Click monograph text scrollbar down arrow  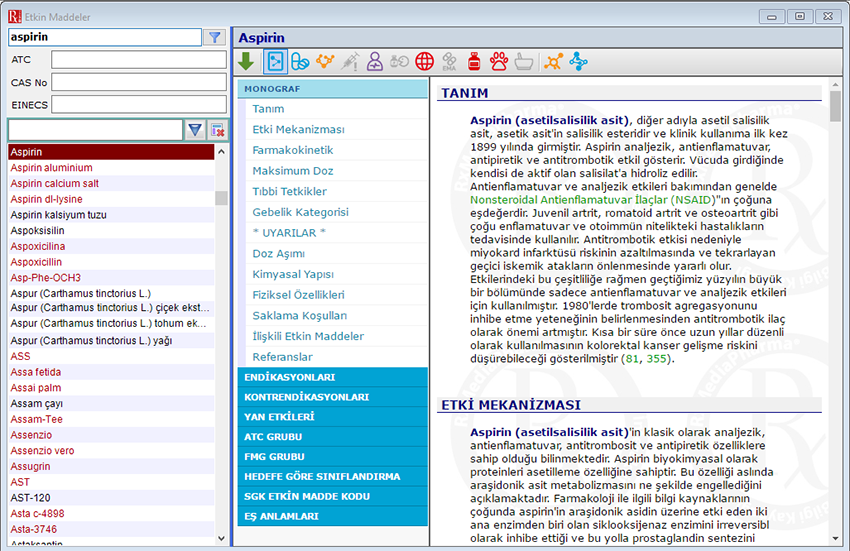(835, 539)
